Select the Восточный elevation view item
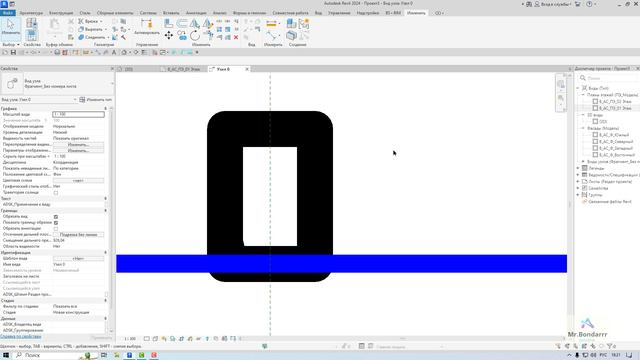 617,155
